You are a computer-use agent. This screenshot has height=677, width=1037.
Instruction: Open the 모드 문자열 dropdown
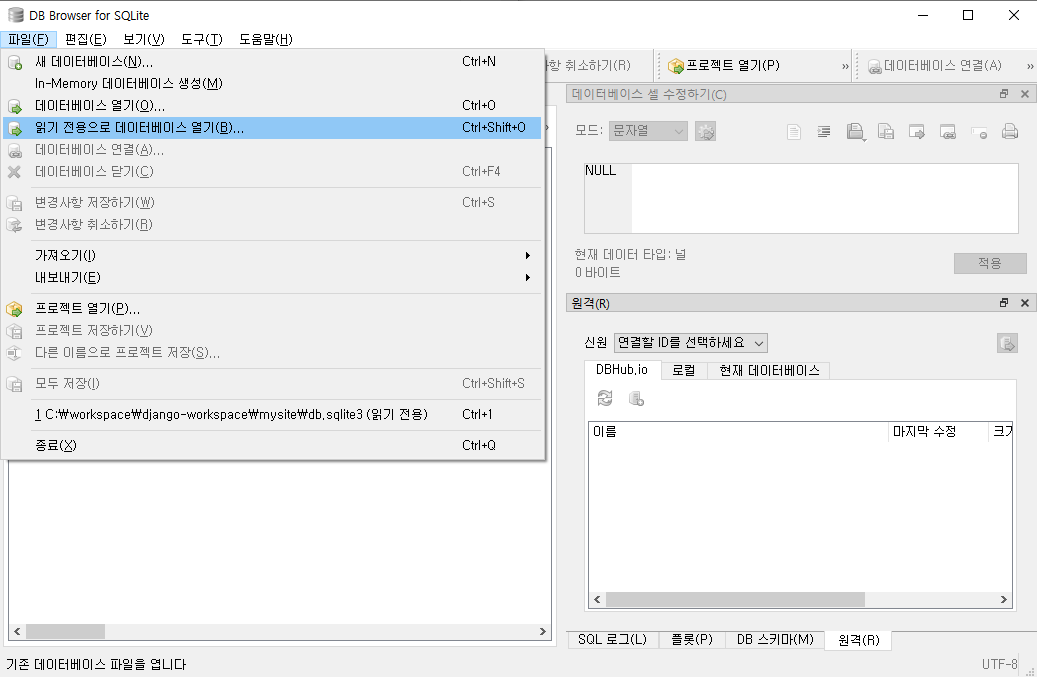click(648, 131)
